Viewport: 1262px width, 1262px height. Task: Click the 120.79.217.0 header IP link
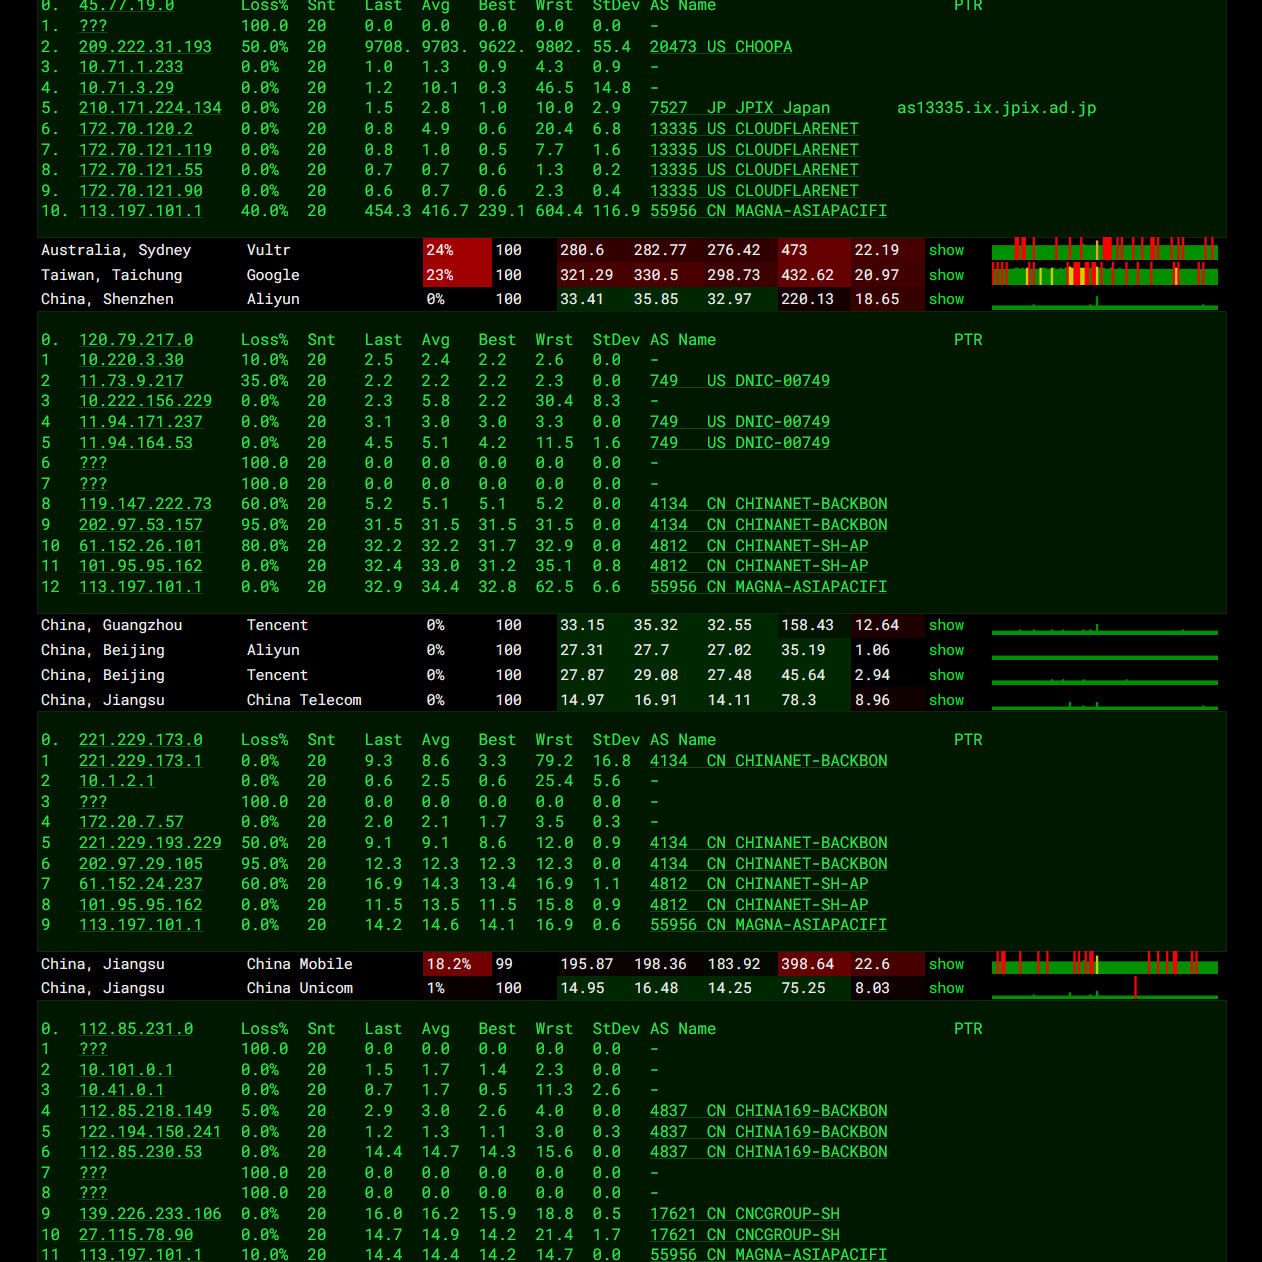tap(136, 340)
